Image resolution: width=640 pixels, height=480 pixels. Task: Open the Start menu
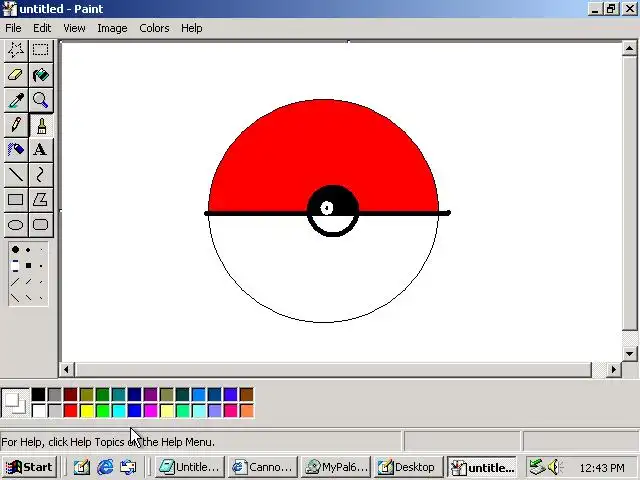tap(29, 467)
